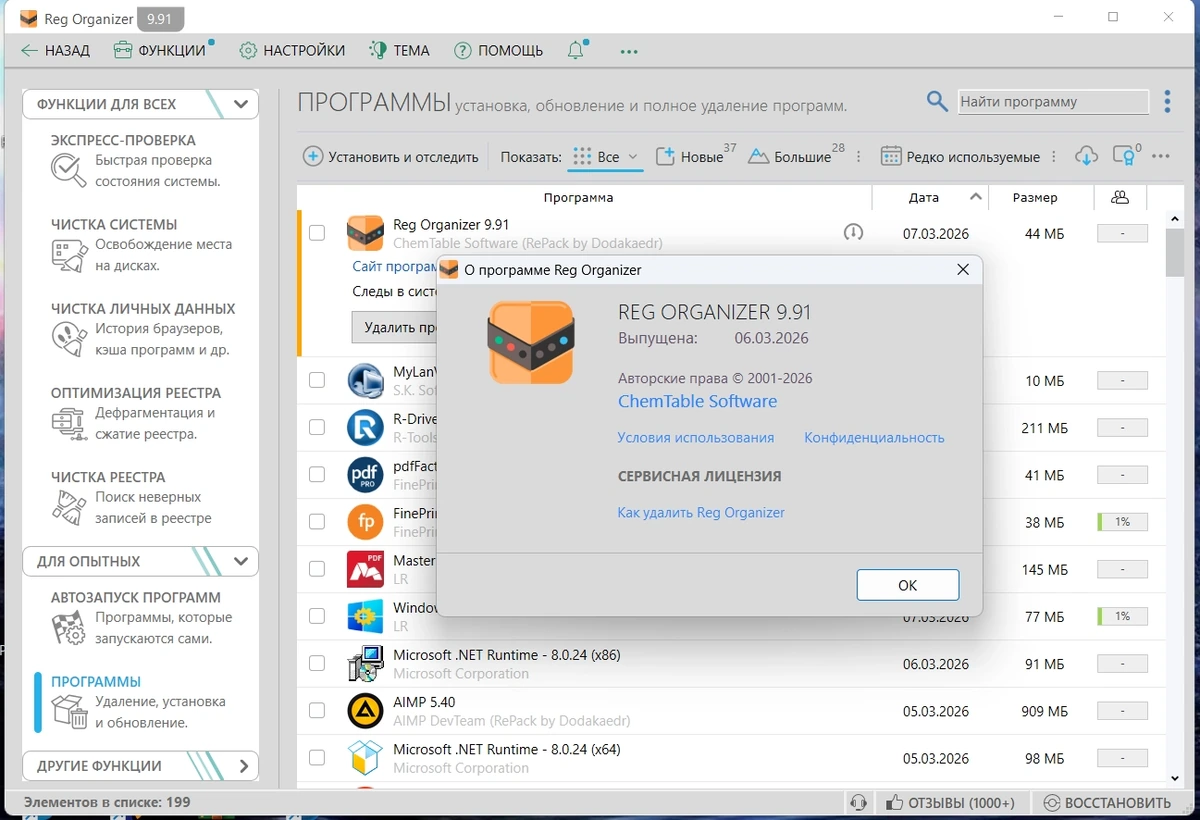Open the blue vertical dots menu near search

pos(1167,101)
